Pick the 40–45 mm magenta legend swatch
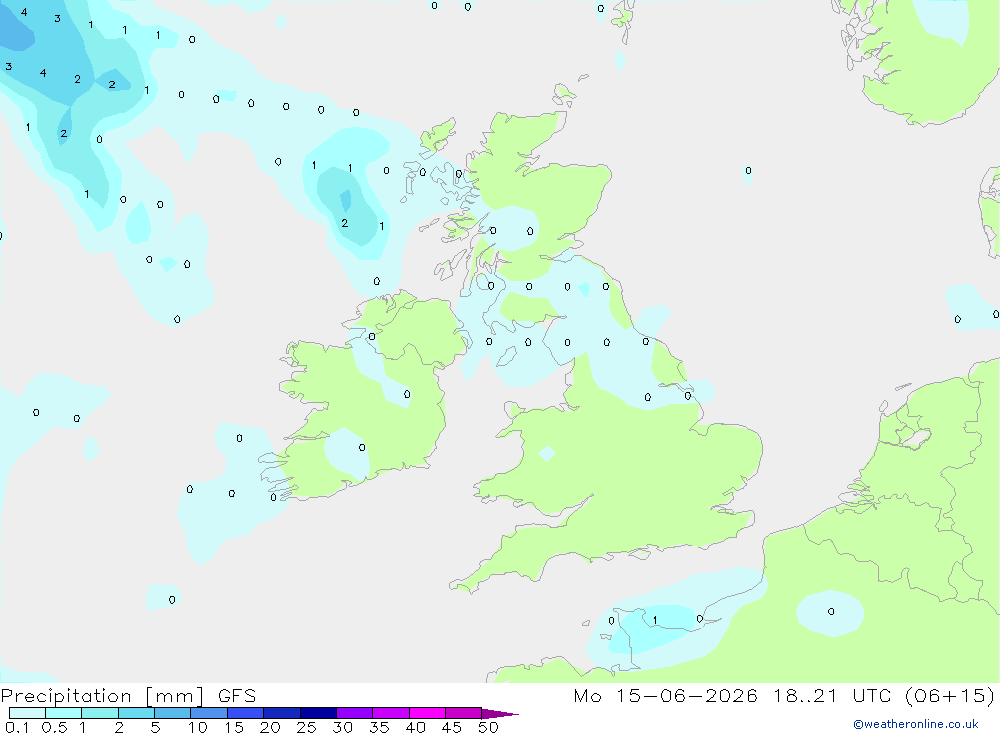 427,713
